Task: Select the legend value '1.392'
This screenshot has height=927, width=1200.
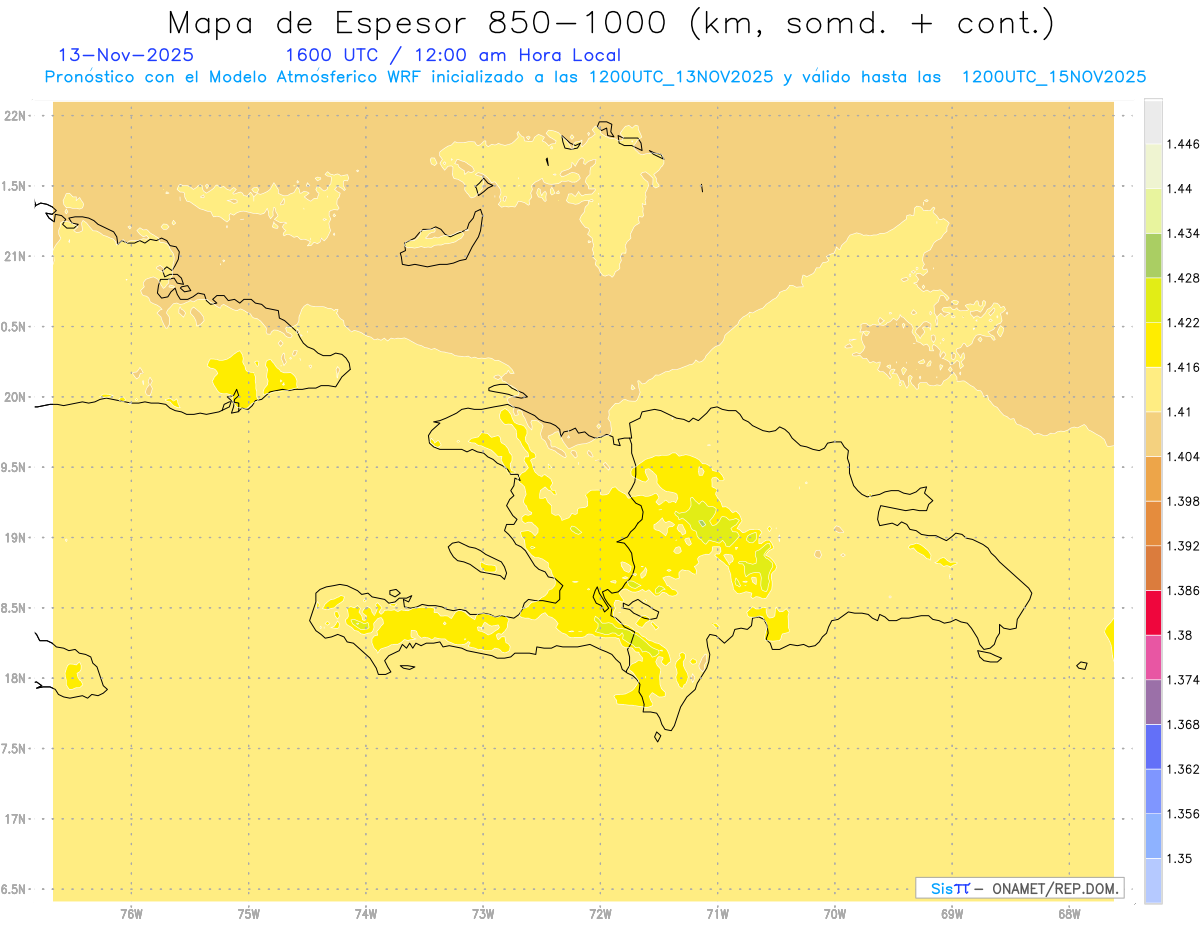Action: coord(1184,546)
